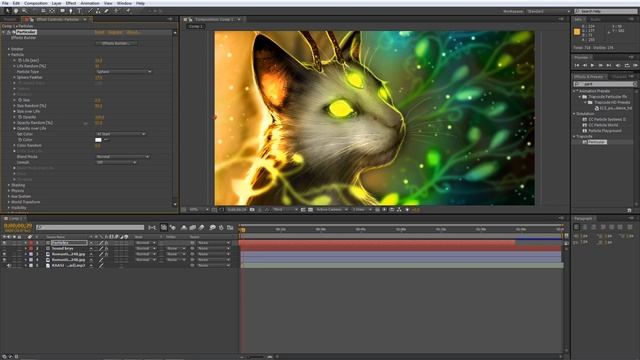Select the Clone Stamp tool
This screenshot has height=360, width=640.
98,11
